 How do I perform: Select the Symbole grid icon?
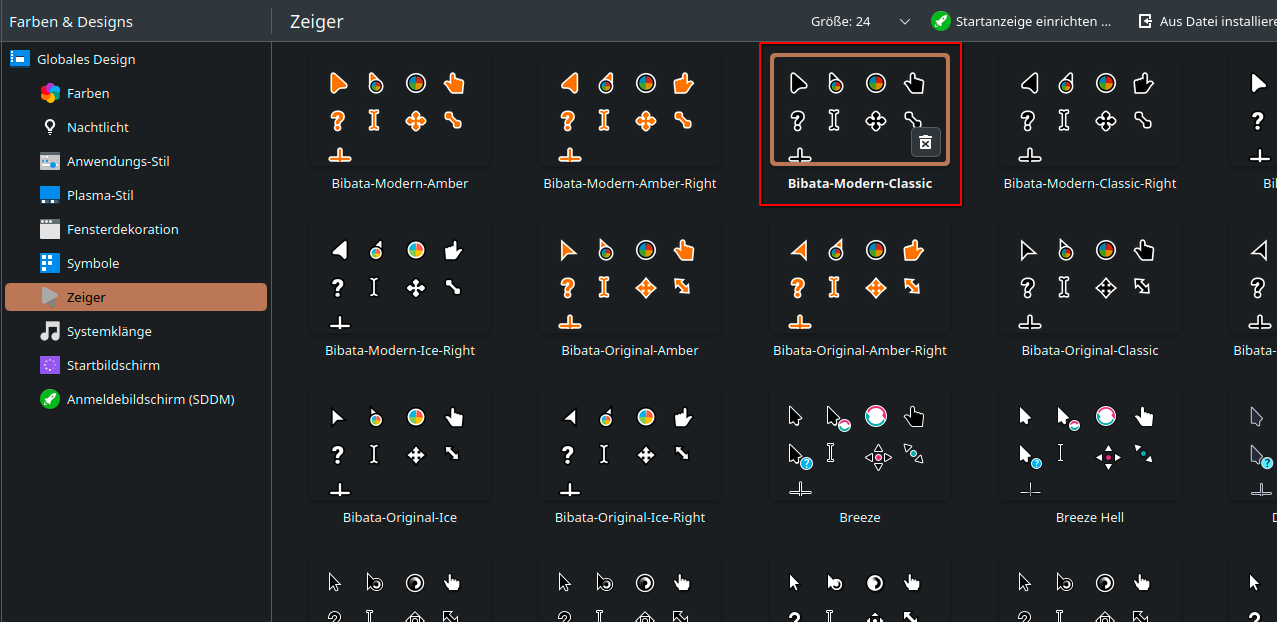[50, 263]
